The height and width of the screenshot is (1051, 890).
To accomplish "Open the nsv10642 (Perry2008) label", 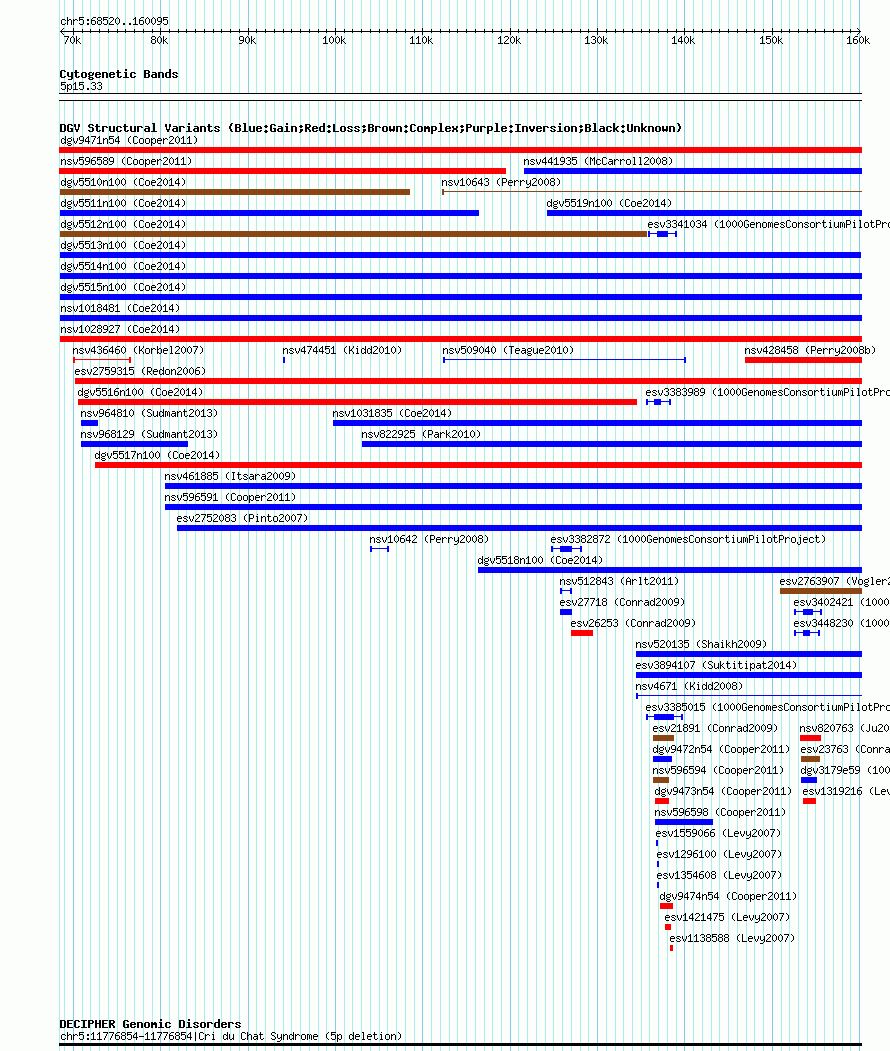I will [x=429, y=539].
